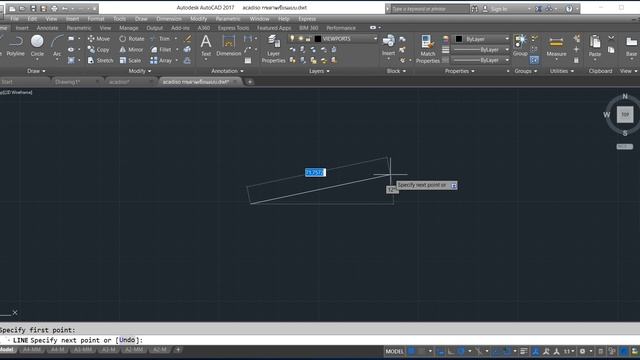
Task: Toggle ortho mode in status bar
Action: click(x=451, y=351)
